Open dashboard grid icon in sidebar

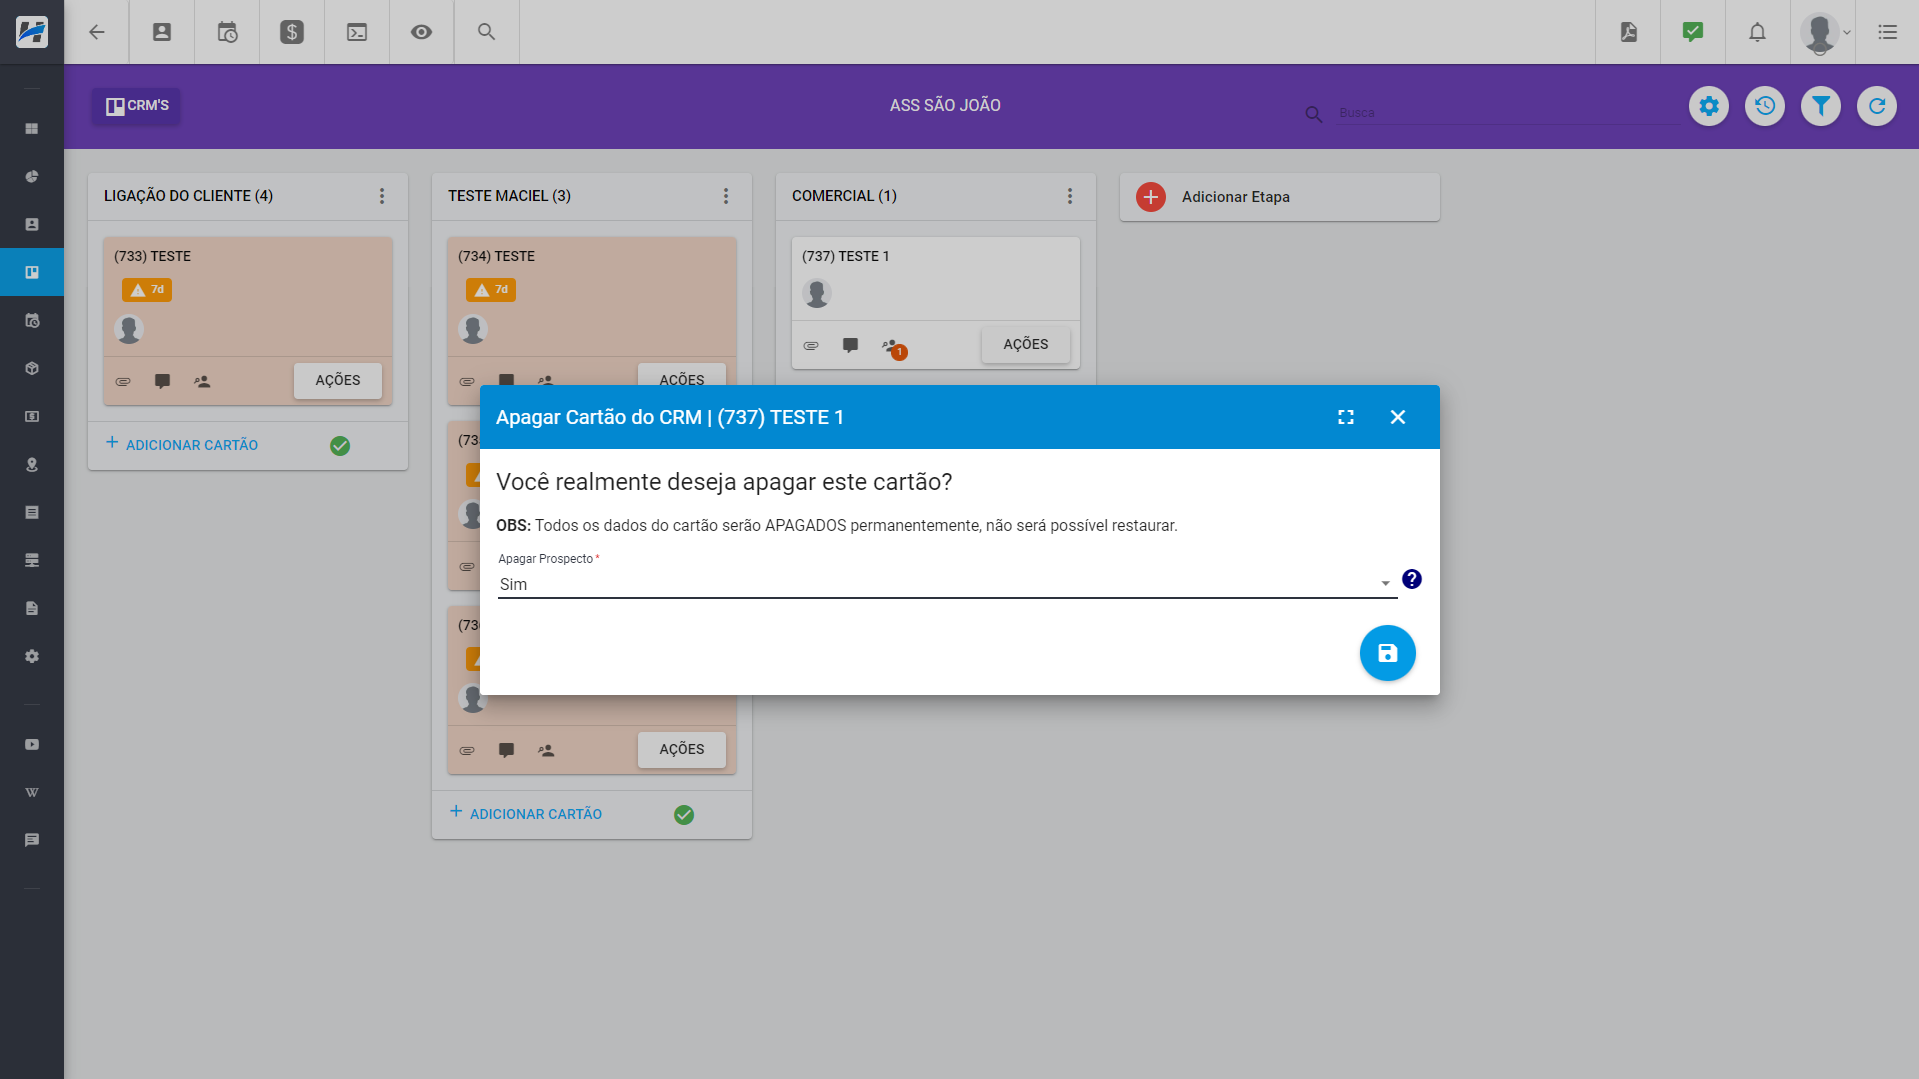(x=32, y=129)
